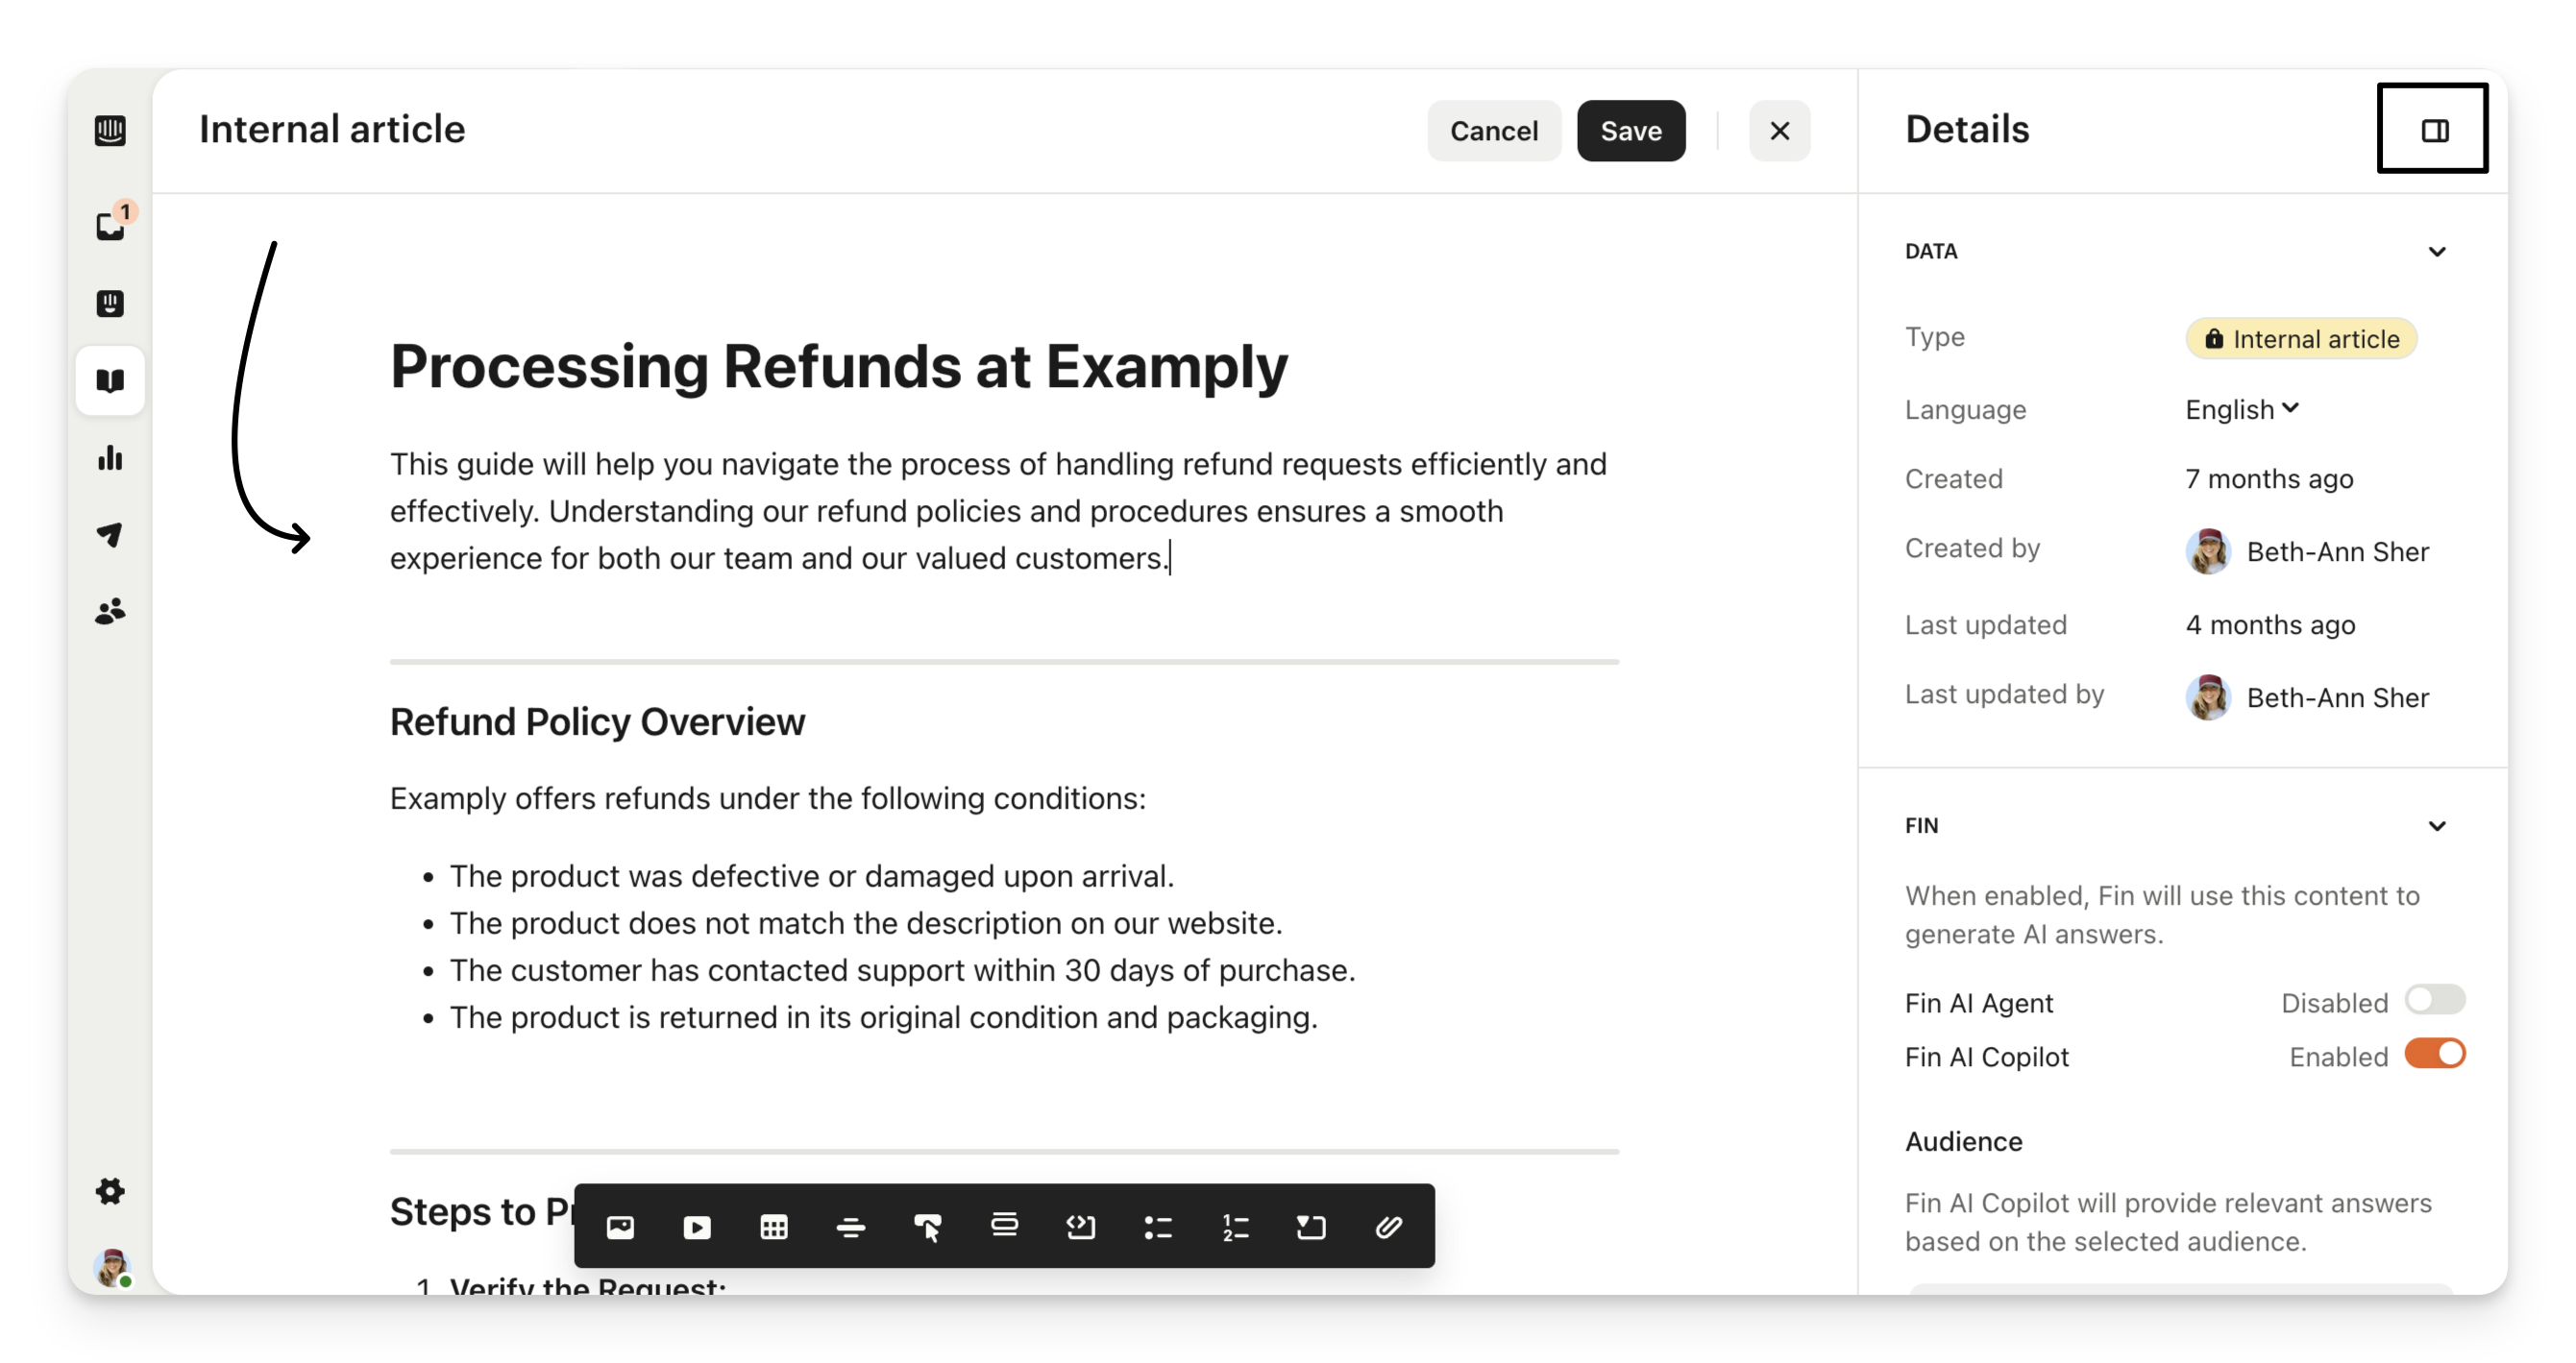Insert a code block
This screenshot has width=2576, height=1363.
pyautogui.click(x=1081, y=1227)
